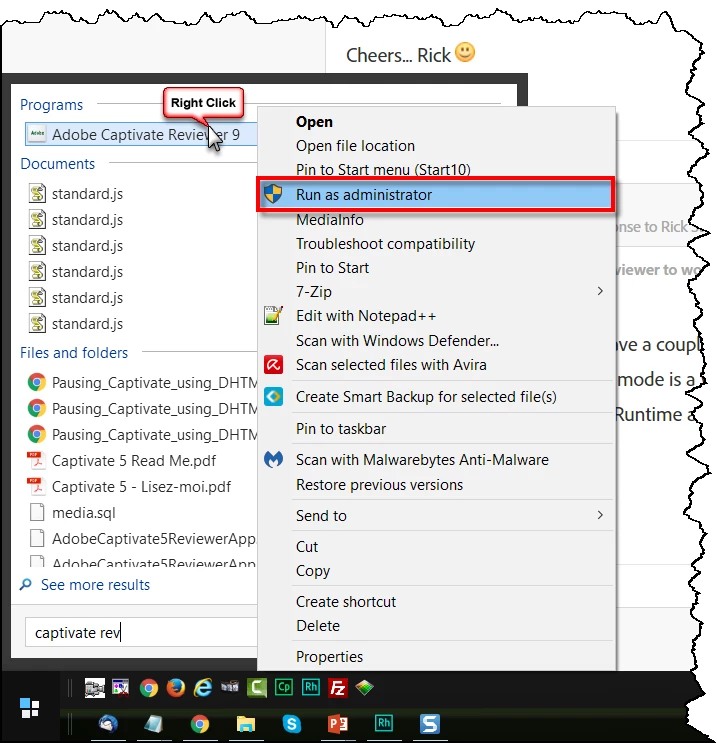This screenshot has width=717, height=743.
Task: Open File Explorer from the taskbar
Action: (x=245, y=724)
